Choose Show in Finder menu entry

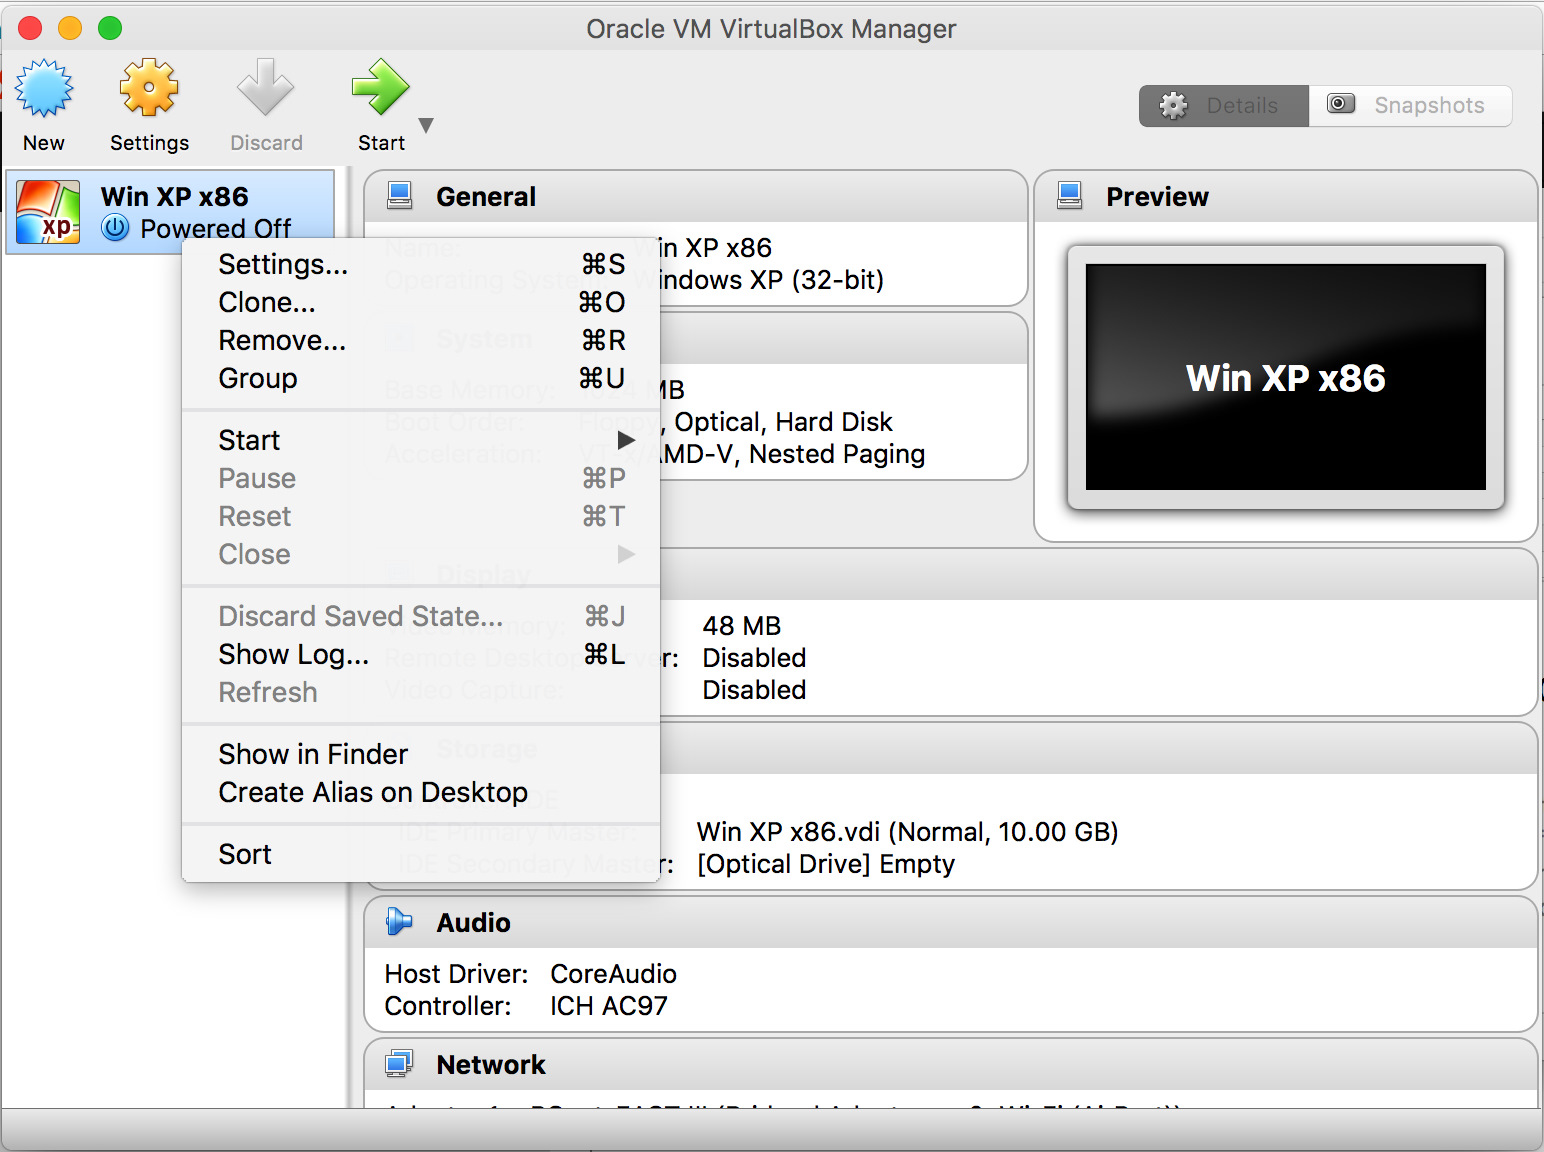pyautogui.click(x=421, y=754)
